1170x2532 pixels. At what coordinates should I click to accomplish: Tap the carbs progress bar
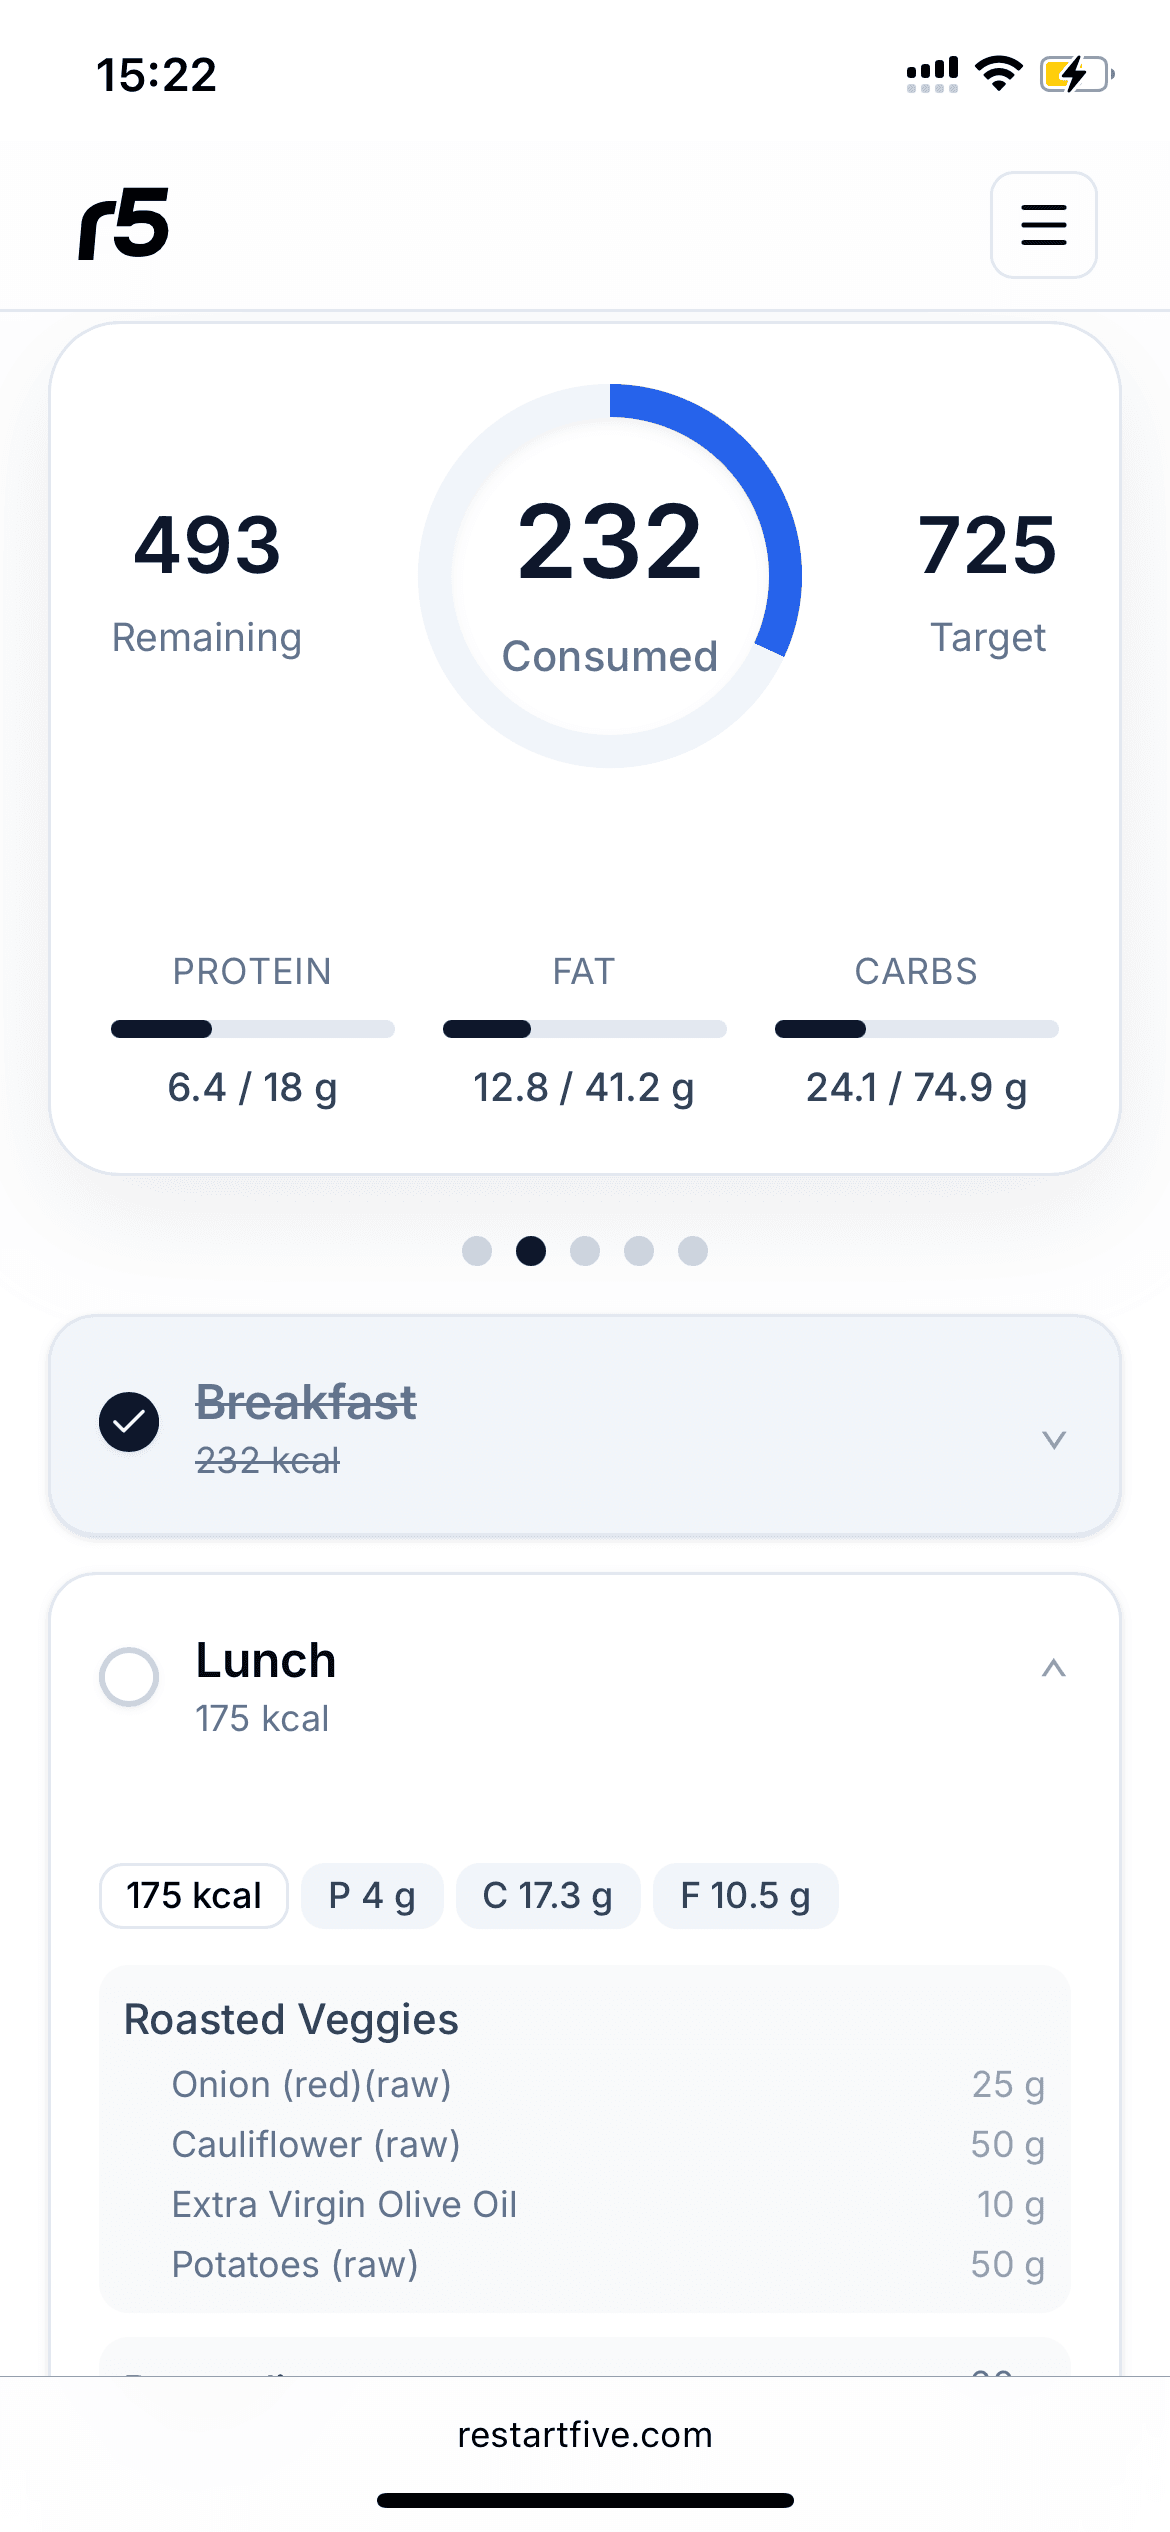coord(916,1029)
